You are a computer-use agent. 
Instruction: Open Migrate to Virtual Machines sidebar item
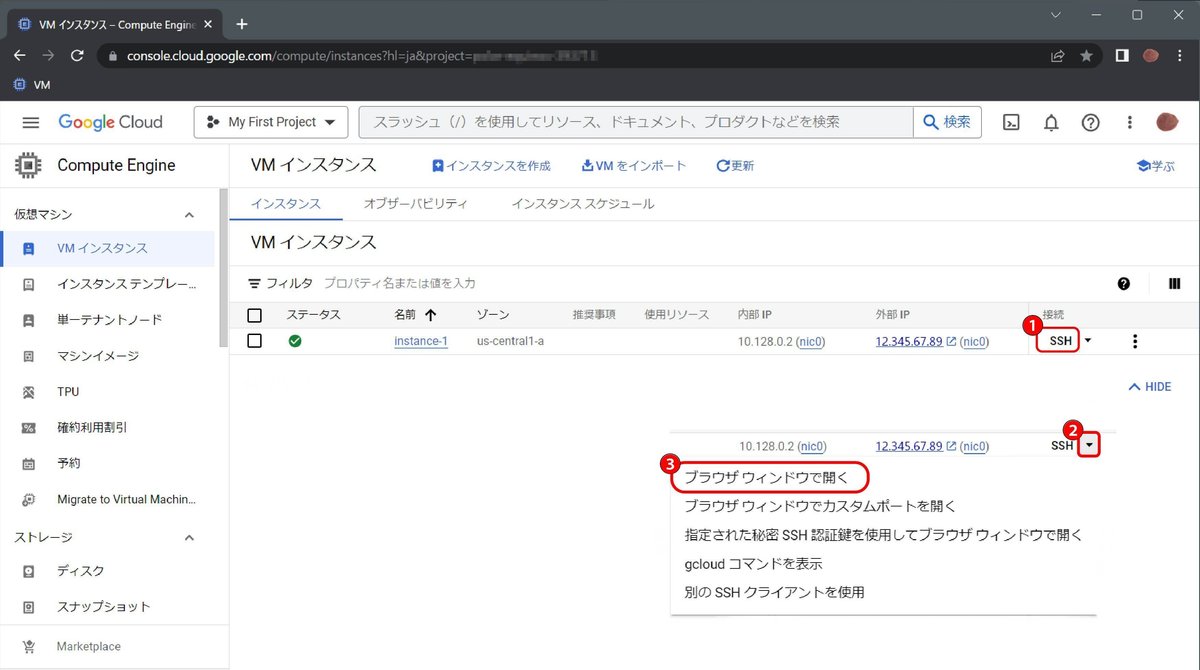coord(108,499)
